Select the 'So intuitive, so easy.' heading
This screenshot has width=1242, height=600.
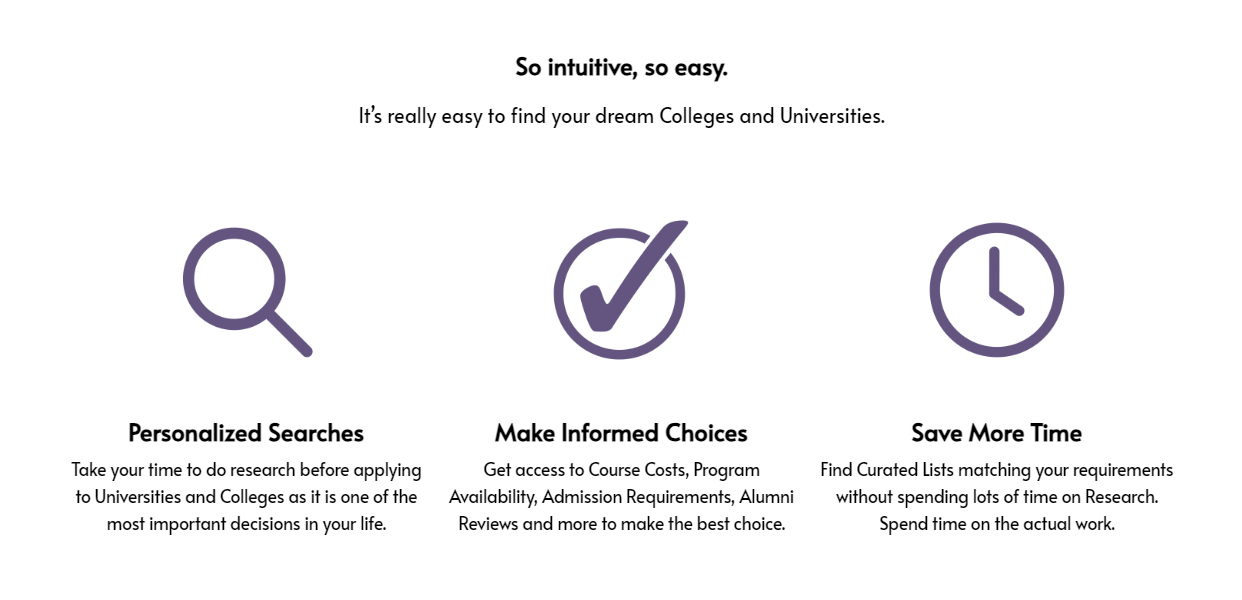[x=621, y=67]
